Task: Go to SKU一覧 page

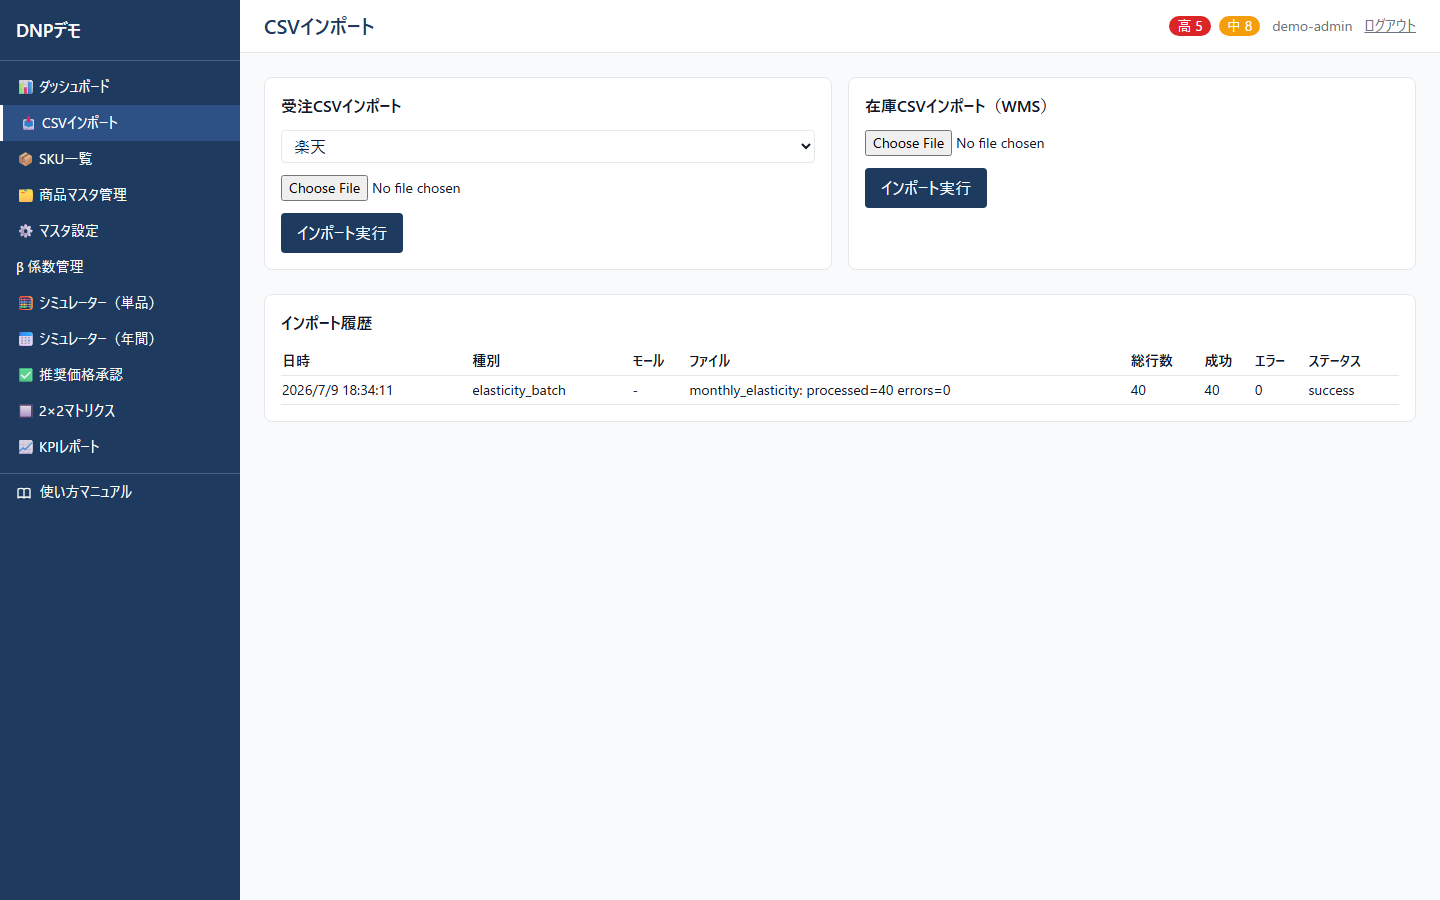Action: (x=120, y=159)
